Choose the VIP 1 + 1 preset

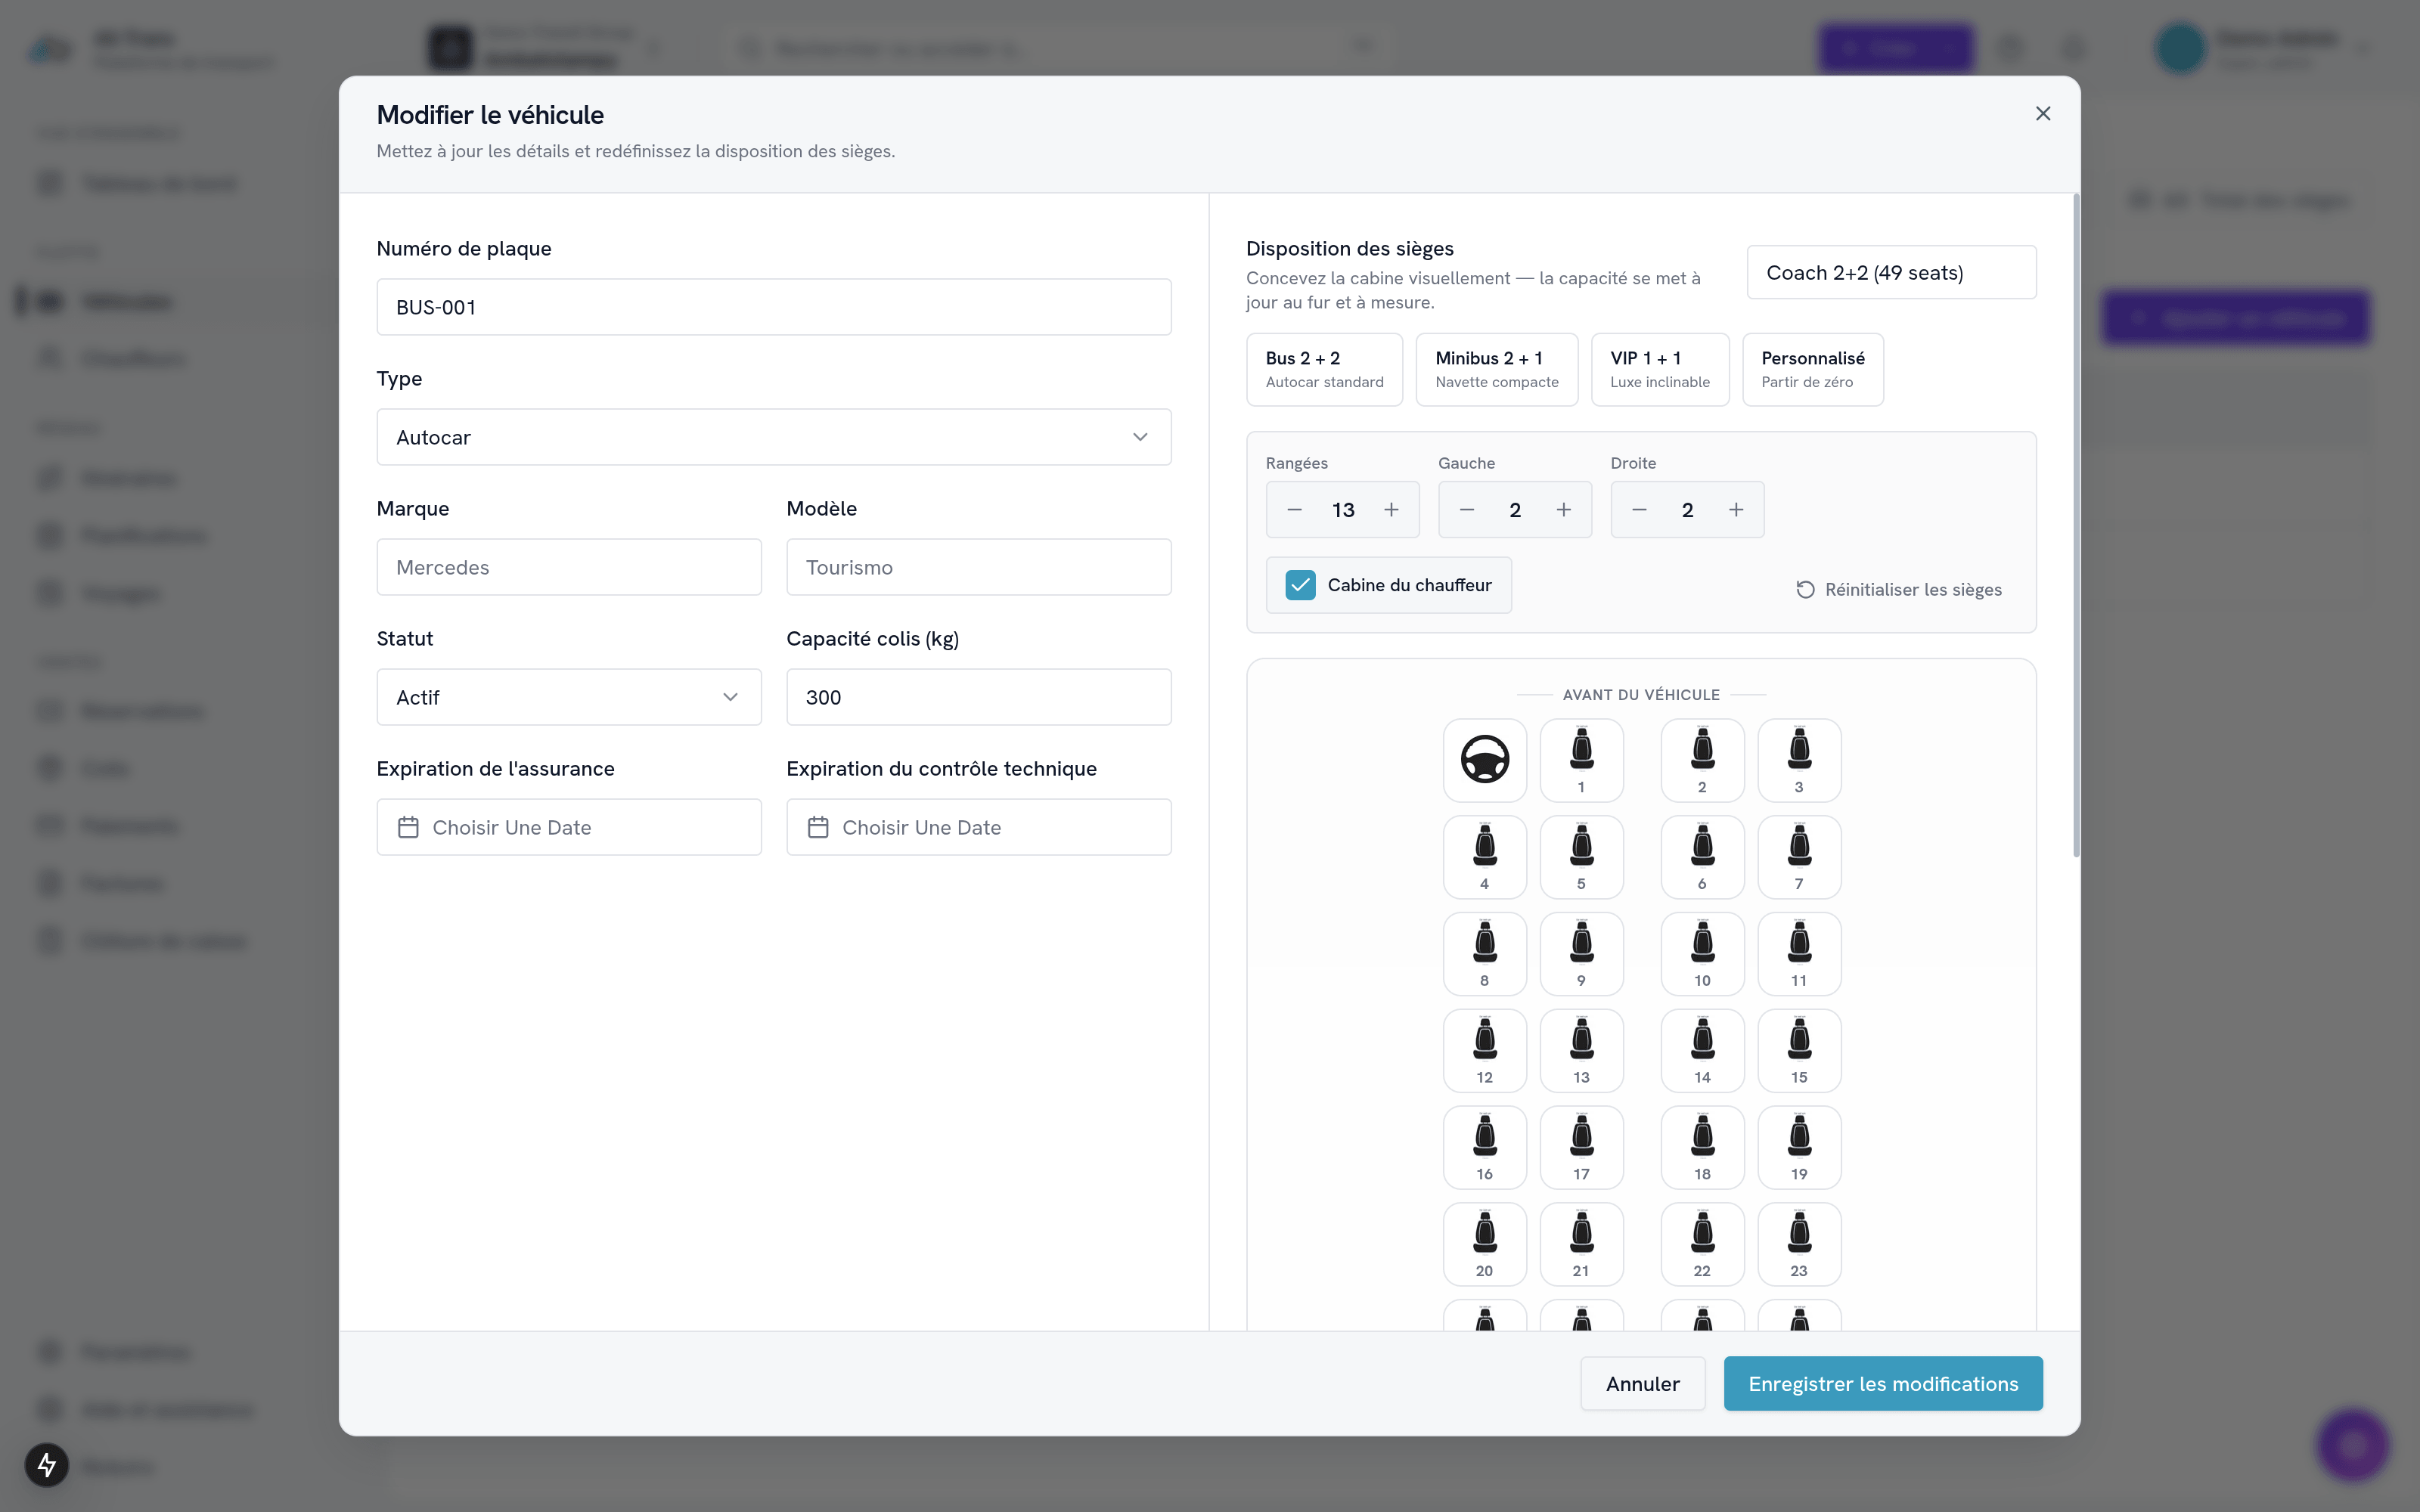click(x=1660, y=370)
